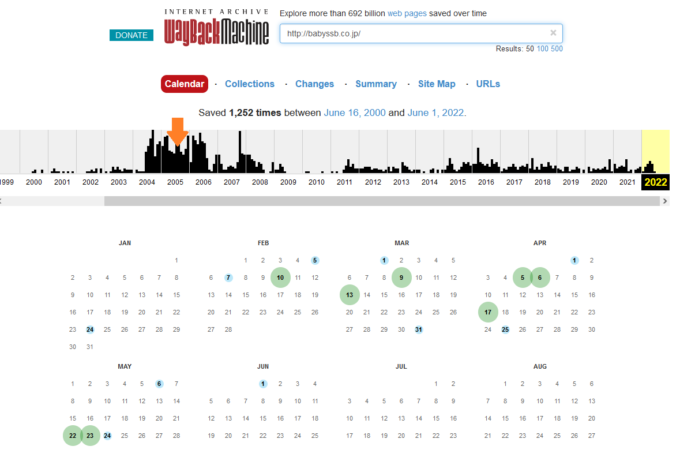Jump to year 2012 on the timeline
Image resolution: width=680 pixels, height=450 pixels.
click(x=373, y=182)
